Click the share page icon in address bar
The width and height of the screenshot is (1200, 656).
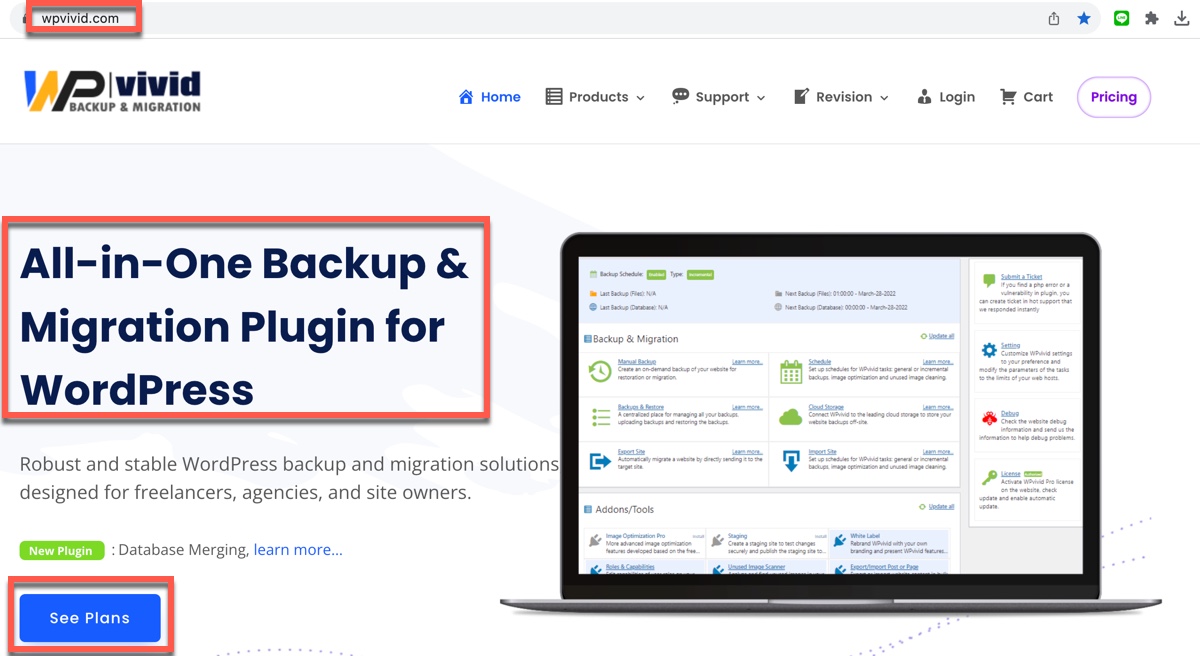(1054, 18)
